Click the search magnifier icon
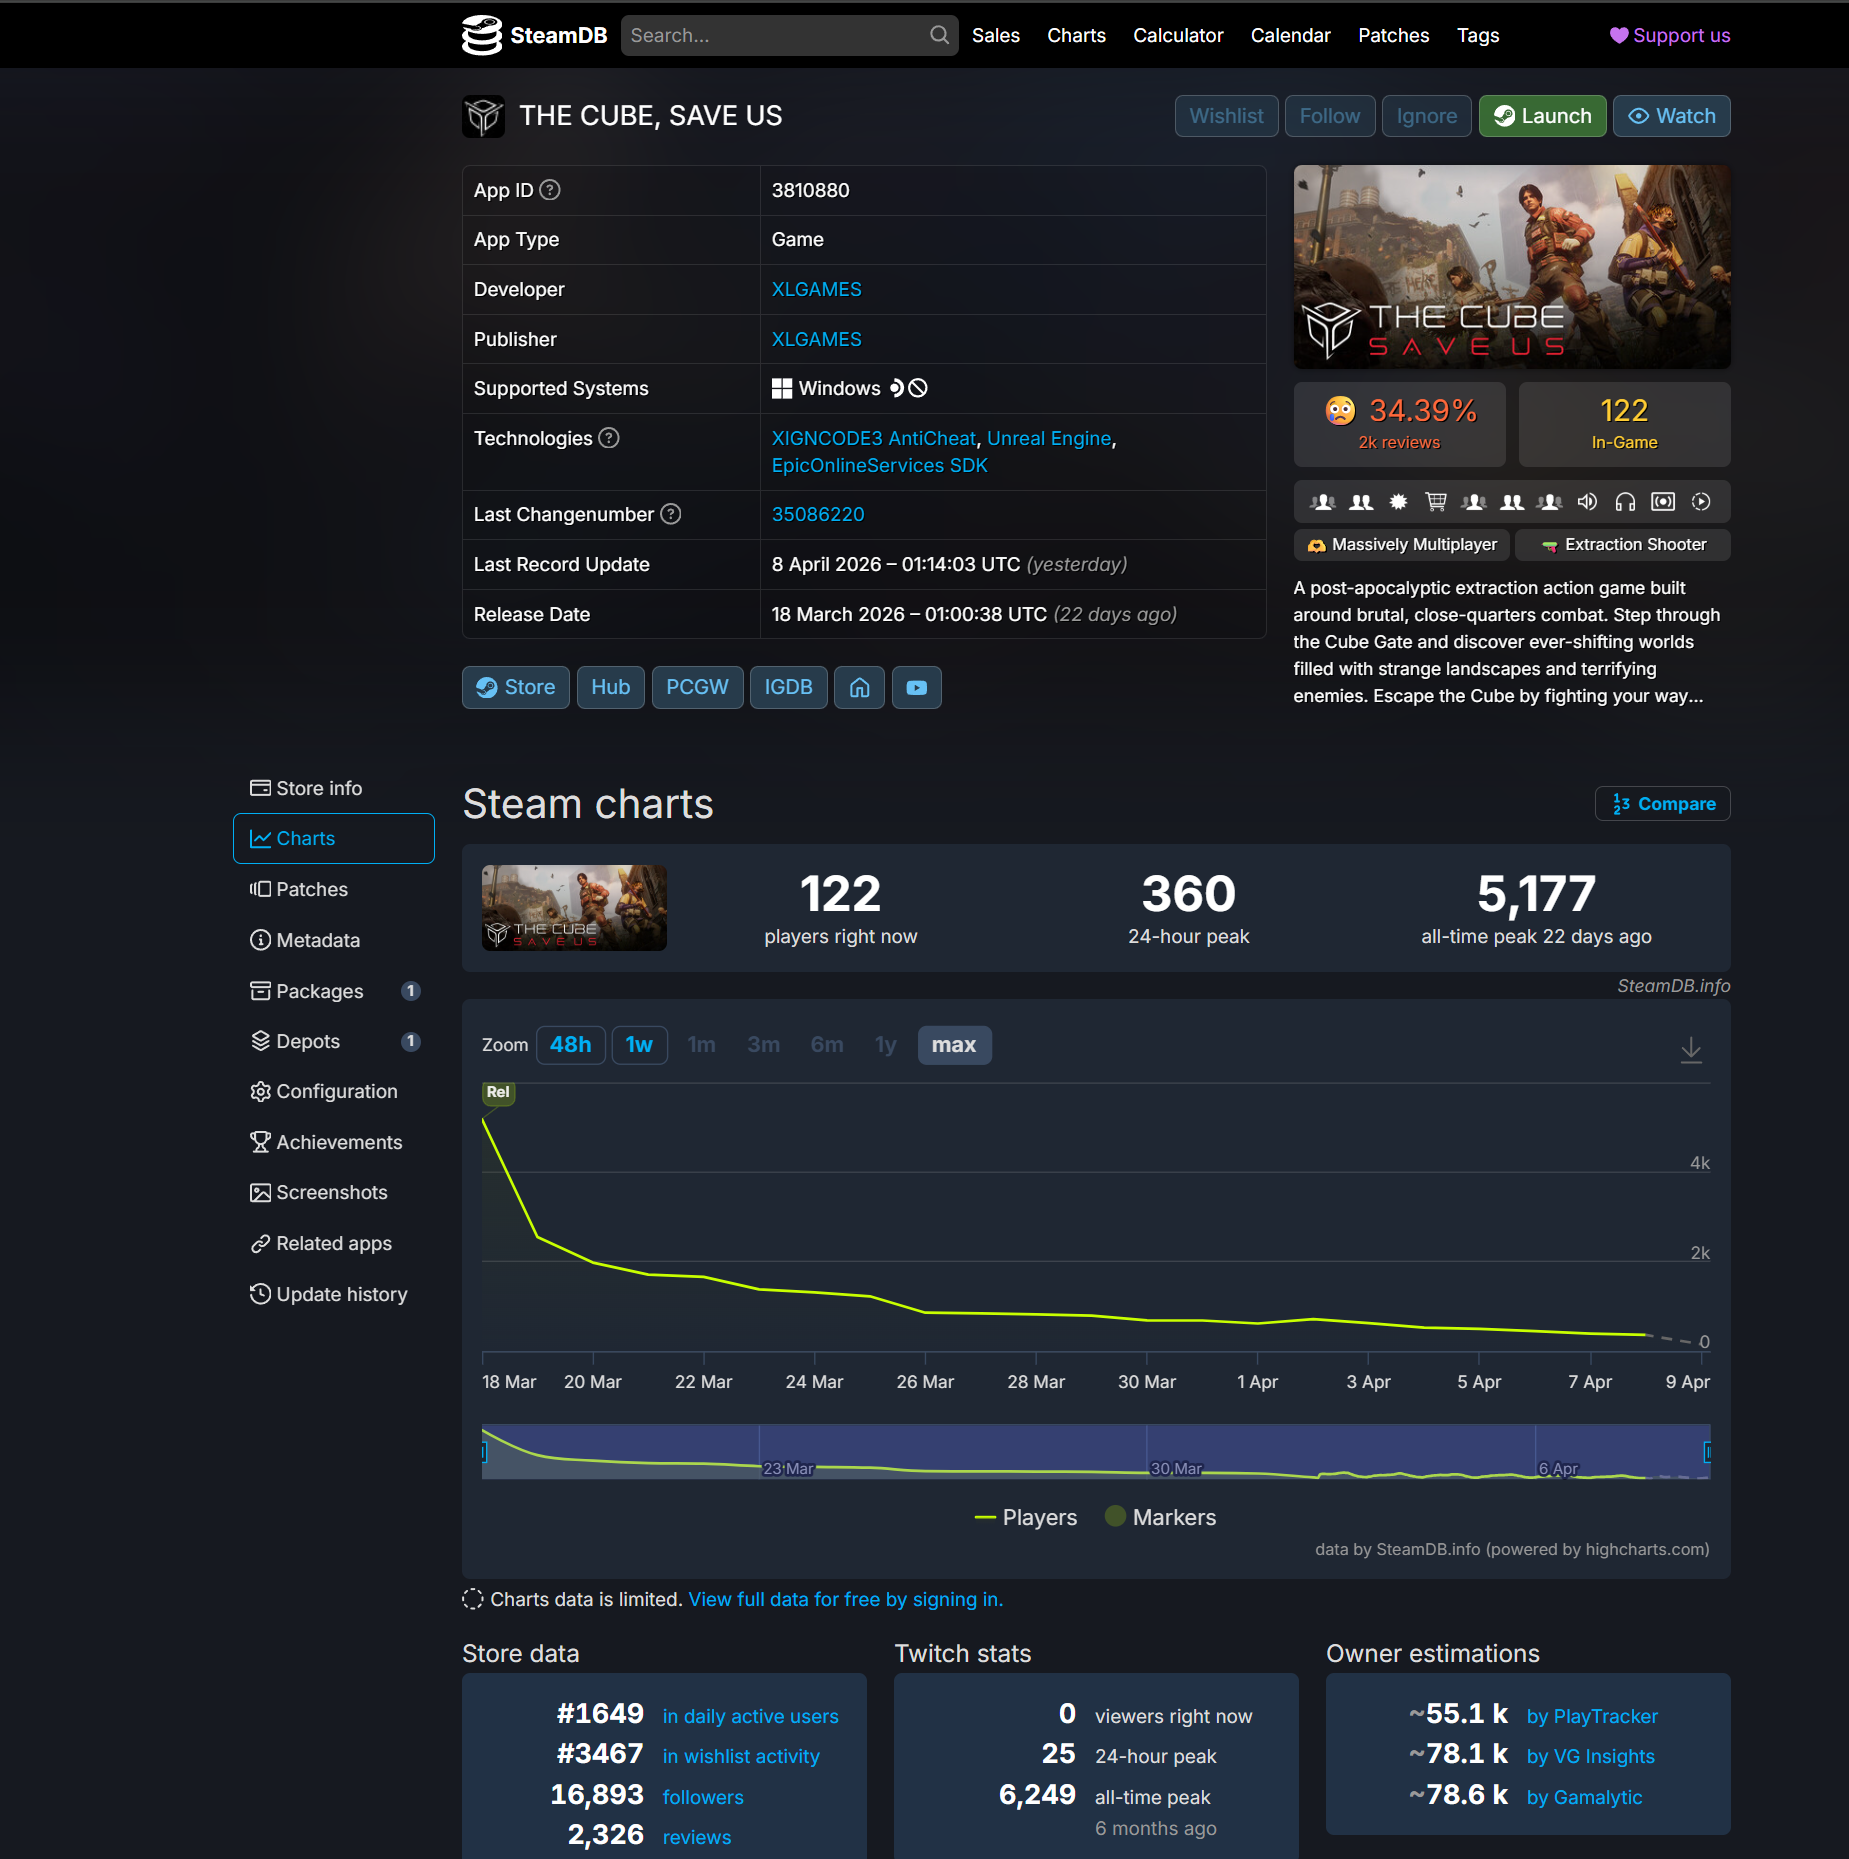The width and height of the screenshot is (1849, 1859). (939, 35)
